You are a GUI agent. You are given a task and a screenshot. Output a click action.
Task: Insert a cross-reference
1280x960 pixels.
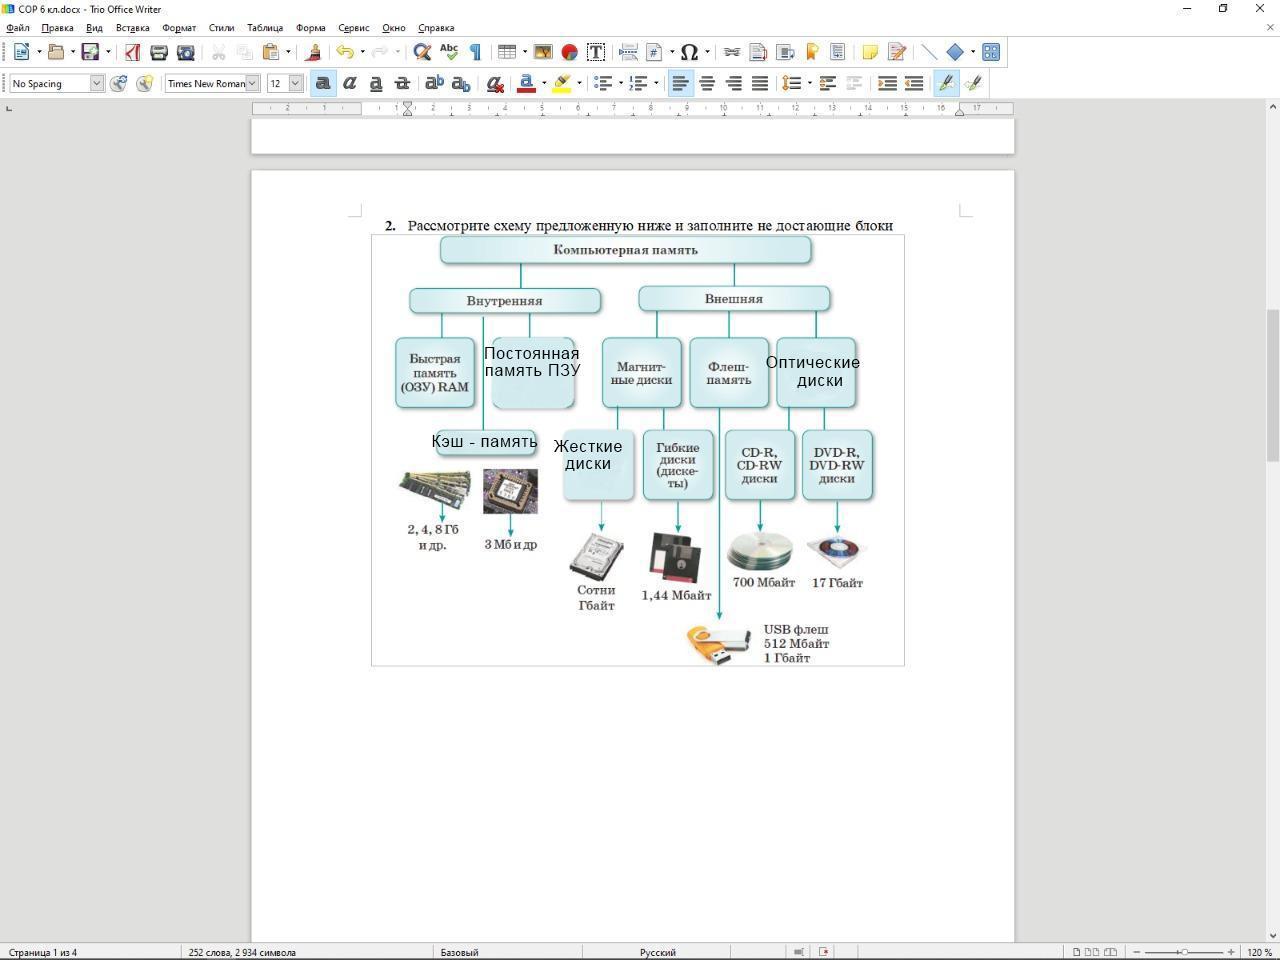click(838, 52)
